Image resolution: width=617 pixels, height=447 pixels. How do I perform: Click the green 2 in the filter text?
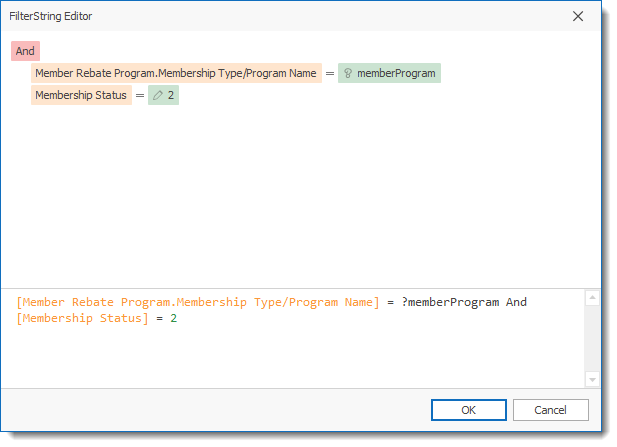[173, 318]
